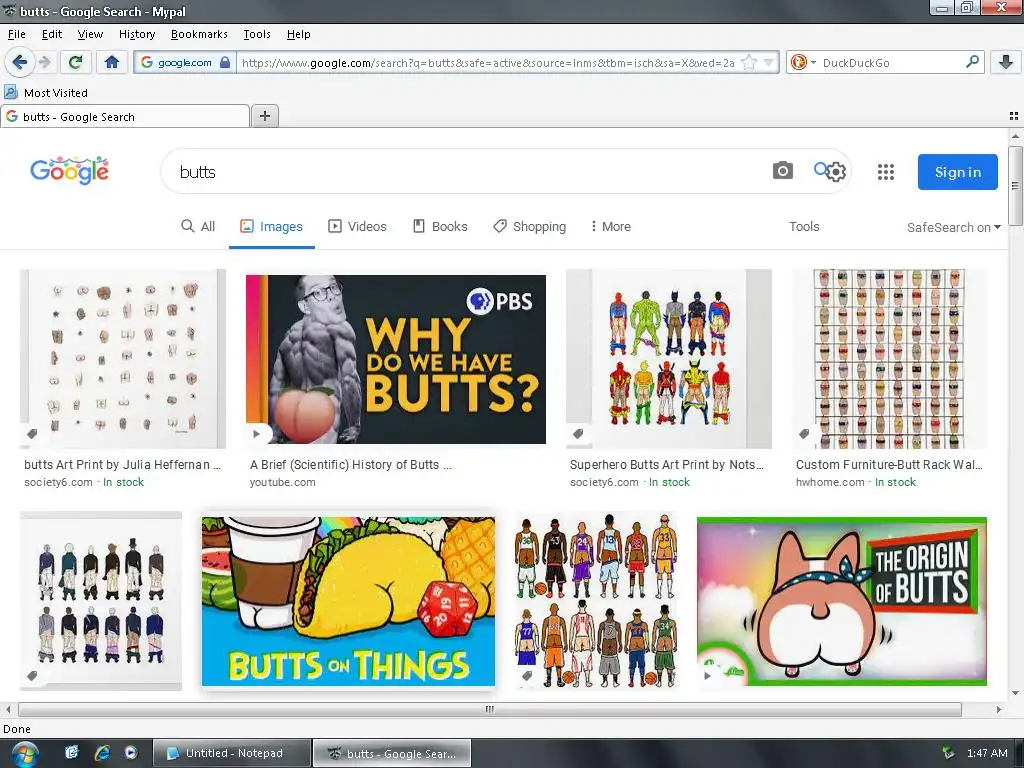The image size is (1024, 768).
Task: Click the padlock site security icon
Action: click(225, 63)
